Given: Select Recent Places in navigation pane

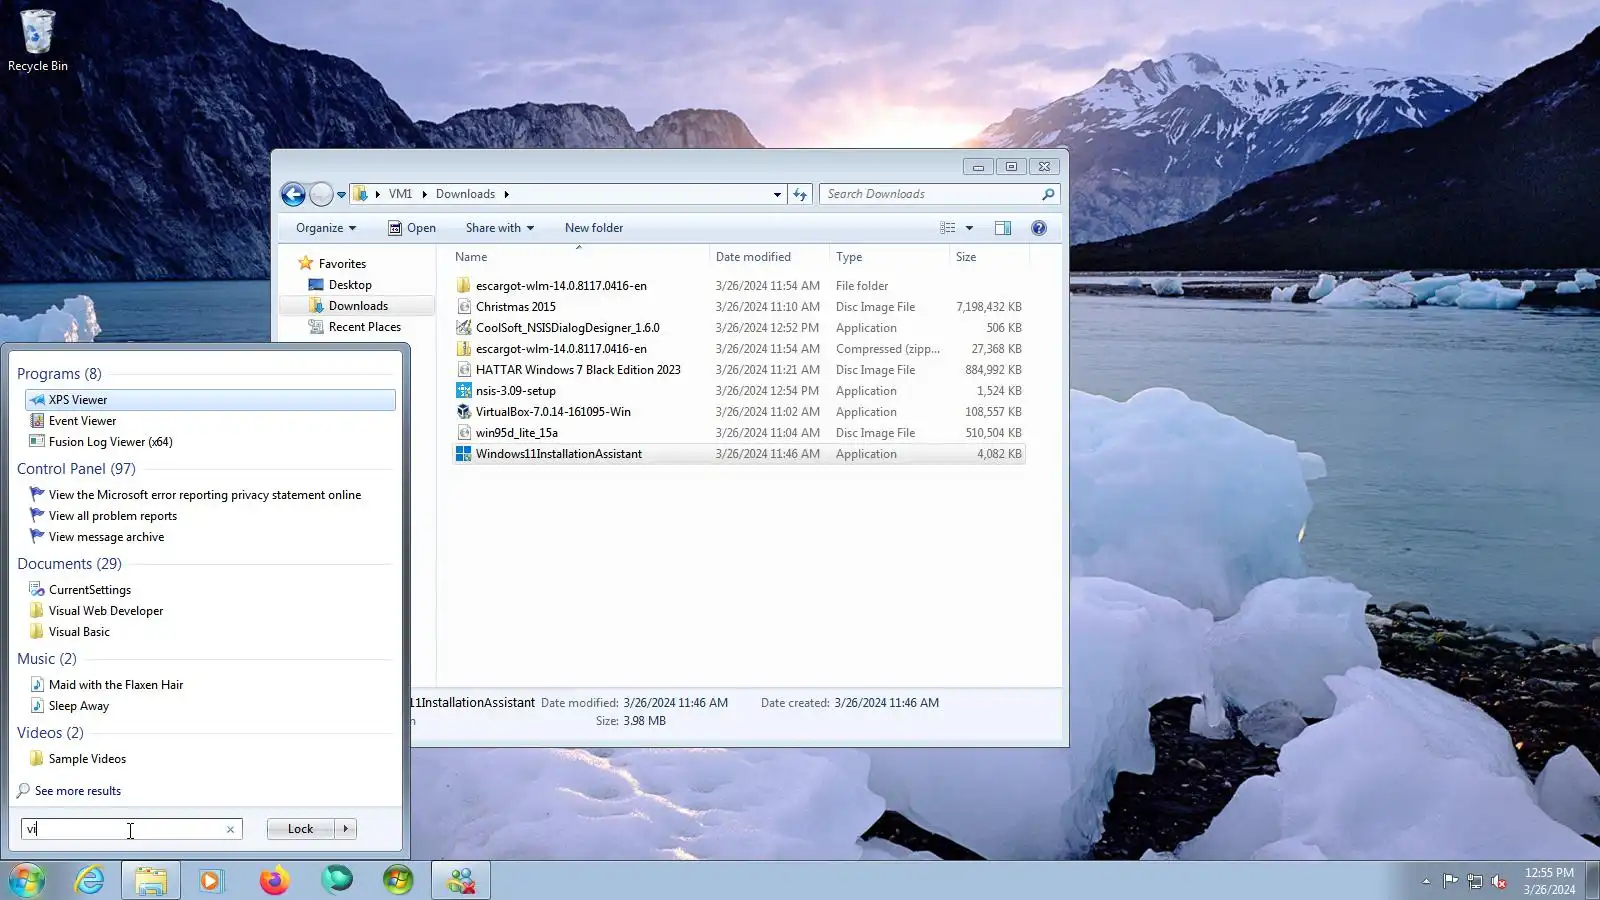Looking at the screenshot, I should click(364, 327).
